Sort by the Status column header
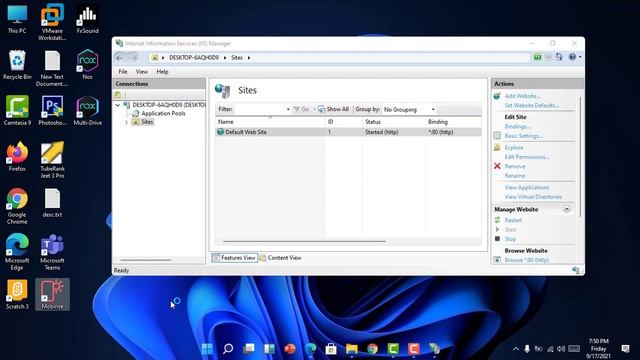Viewport: 640px width, 360px height. [x=373, y=122]
